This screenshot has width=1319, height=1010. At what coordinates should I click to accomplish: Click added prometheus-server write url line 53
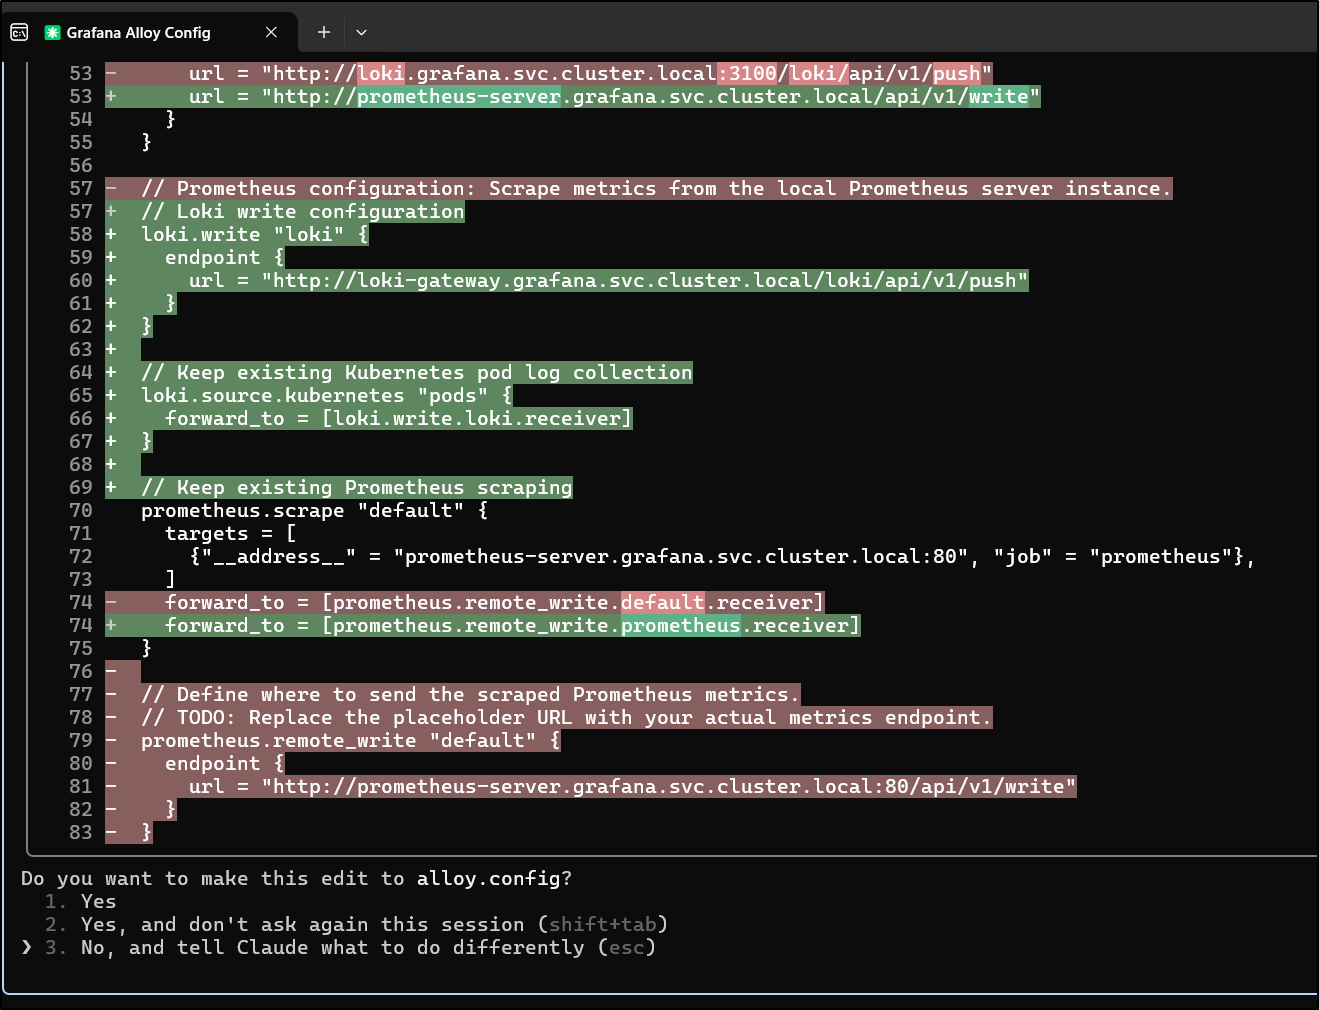pos(573,96)
